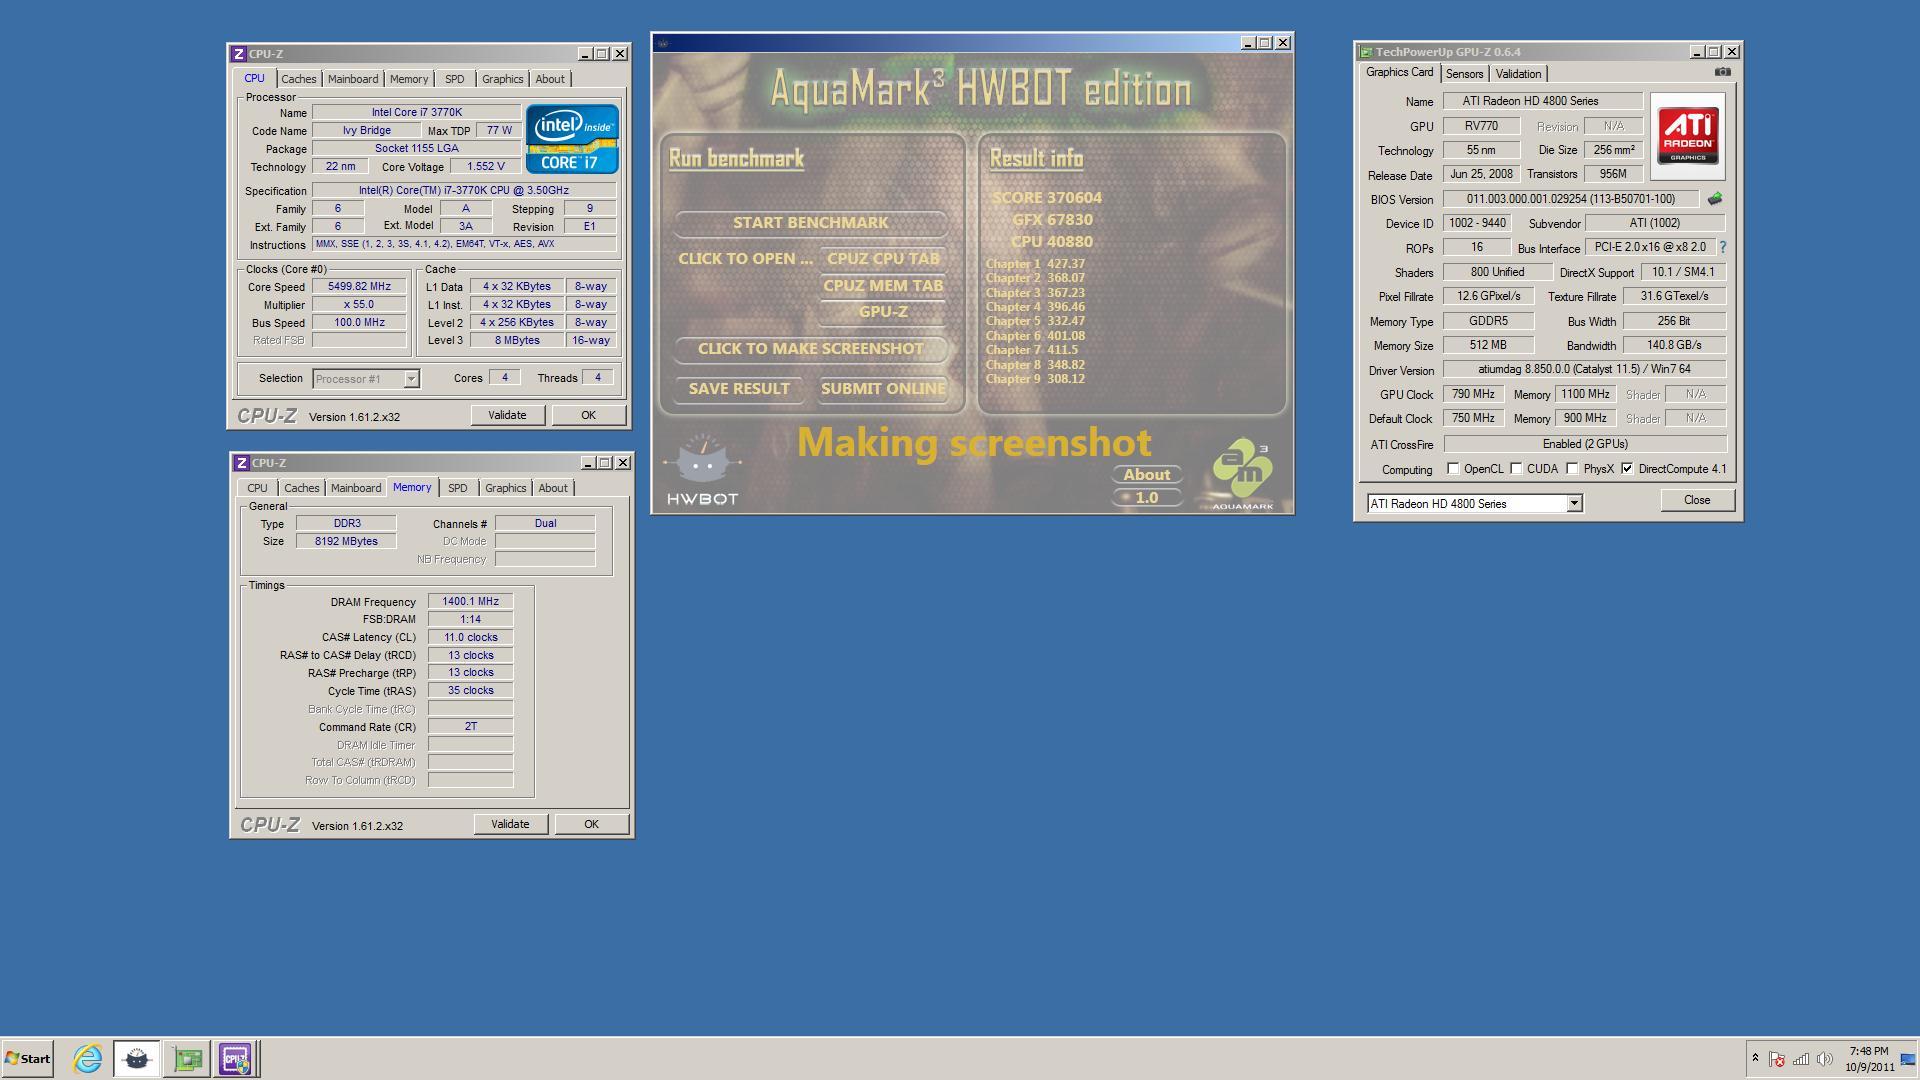Click the Close button in GPU-Z
Screen dimensions: 1920x1080
click(1697, 500)
